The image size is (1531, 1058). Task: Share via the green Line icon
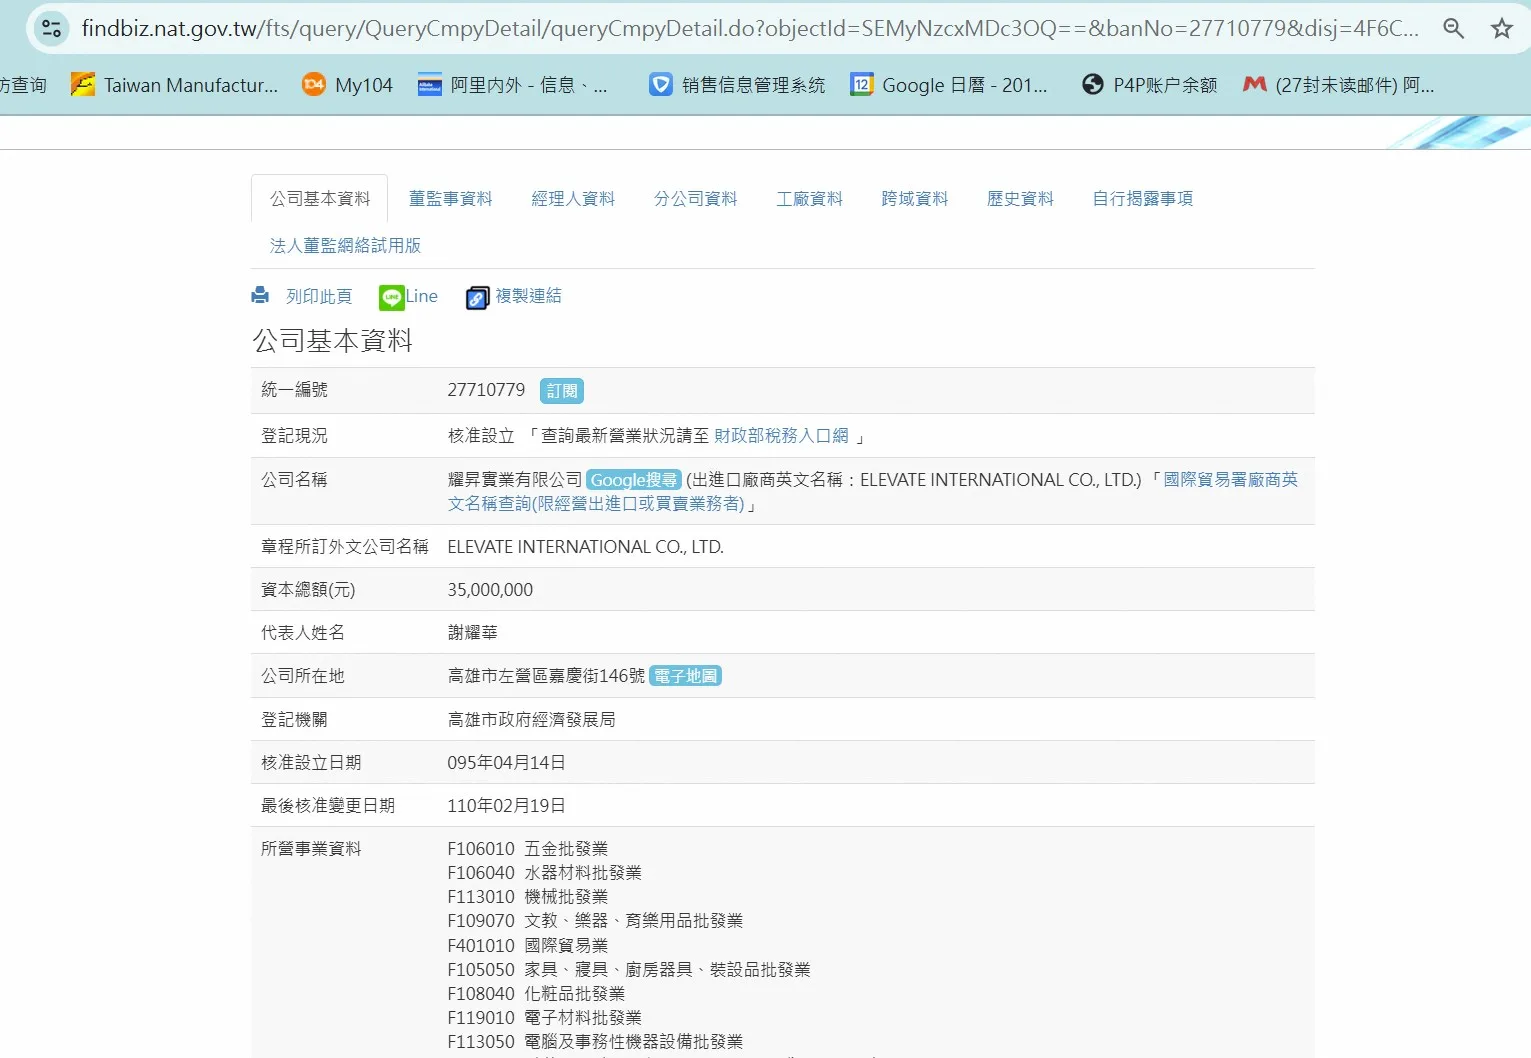tap(391, 297)
